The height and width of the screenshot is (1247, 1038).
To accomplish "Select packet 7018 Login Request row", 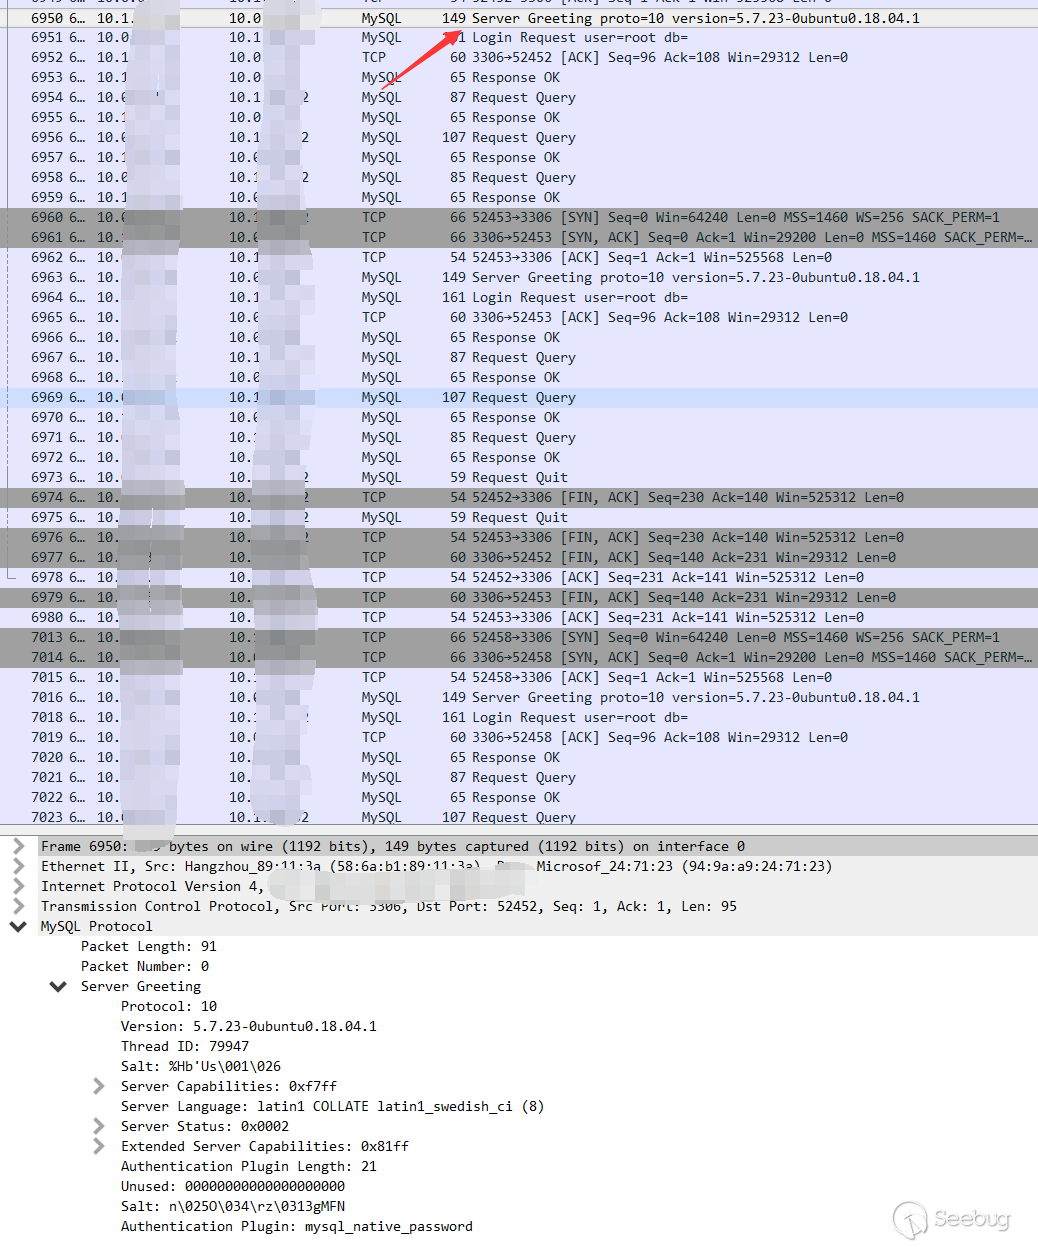I will tap(519, 718).
